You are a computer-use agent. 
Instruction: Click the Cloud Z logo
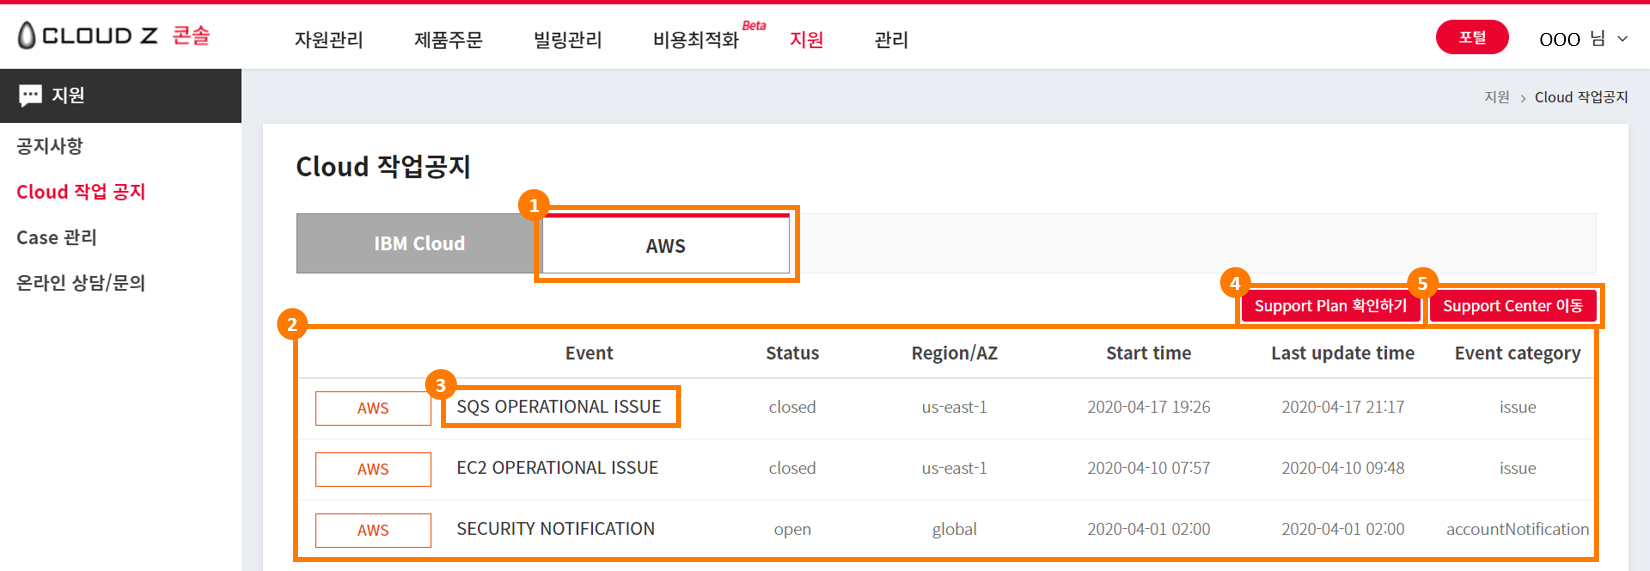click(114, 36)
